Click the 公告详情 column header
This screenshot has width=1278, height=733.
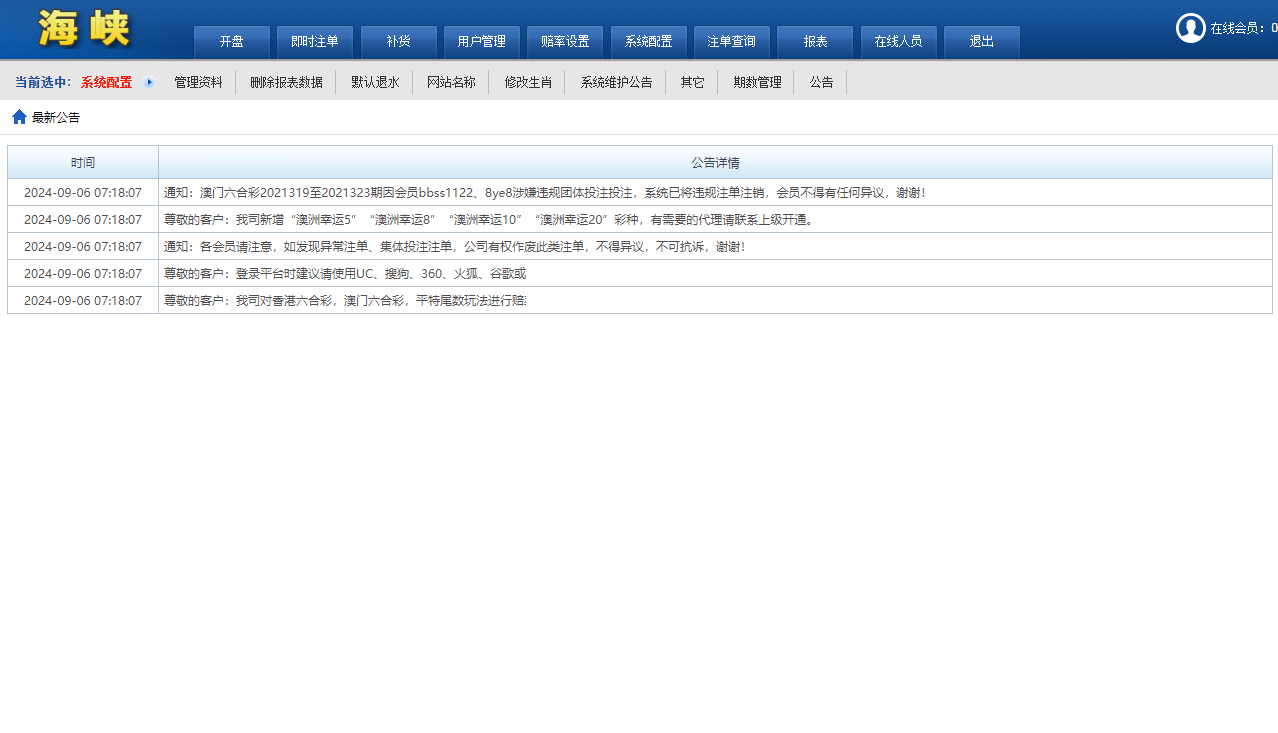[715, 162]
